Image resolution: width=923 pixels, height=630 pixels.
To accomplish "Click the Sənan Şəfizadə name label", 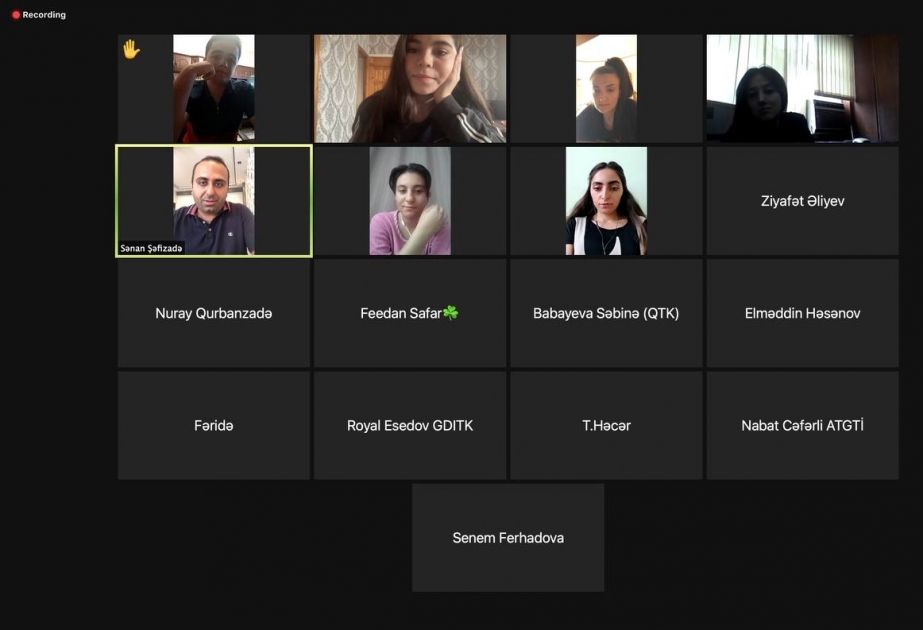I will pyautogui.click(x=151, y=248).
